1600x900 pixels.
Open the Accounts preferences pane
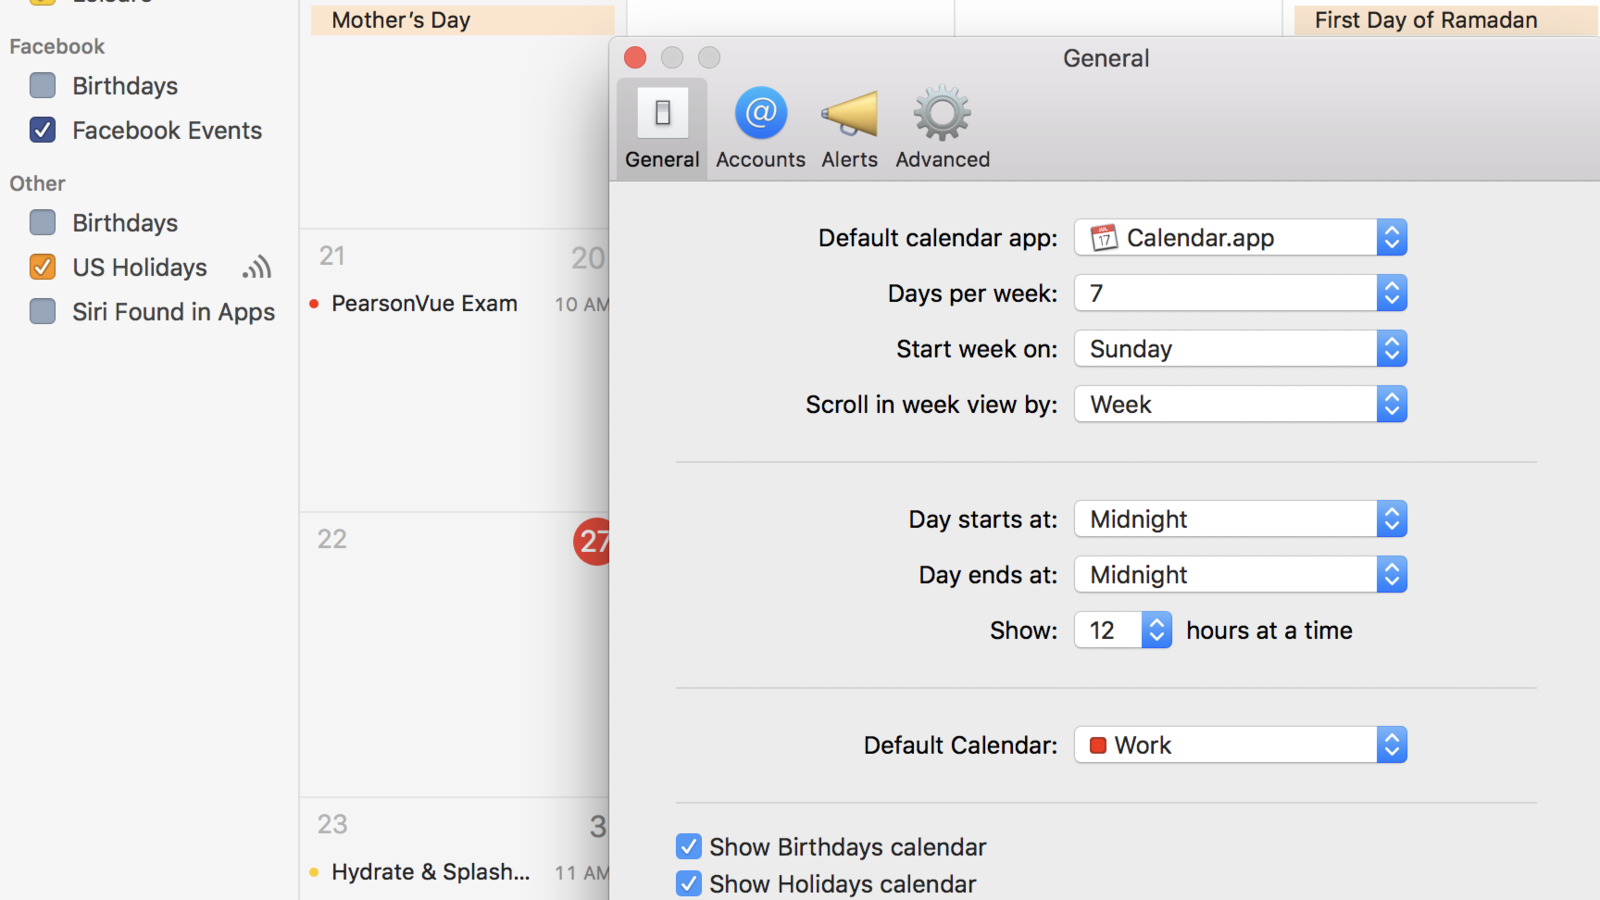760,125
